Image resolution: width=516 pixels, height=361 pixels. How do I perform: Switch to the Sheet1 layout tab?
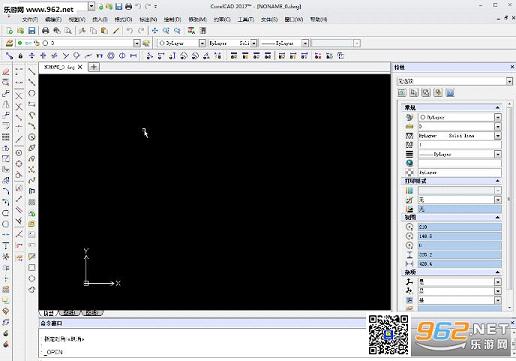tap(70, 313)
